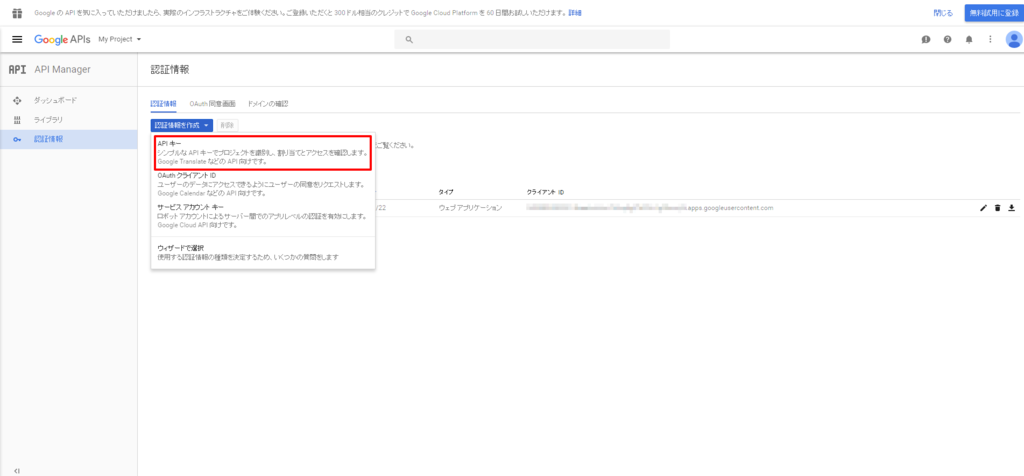Choose ウィザードで選択 menu entry
1024x476 pixels.
(263, 252)
